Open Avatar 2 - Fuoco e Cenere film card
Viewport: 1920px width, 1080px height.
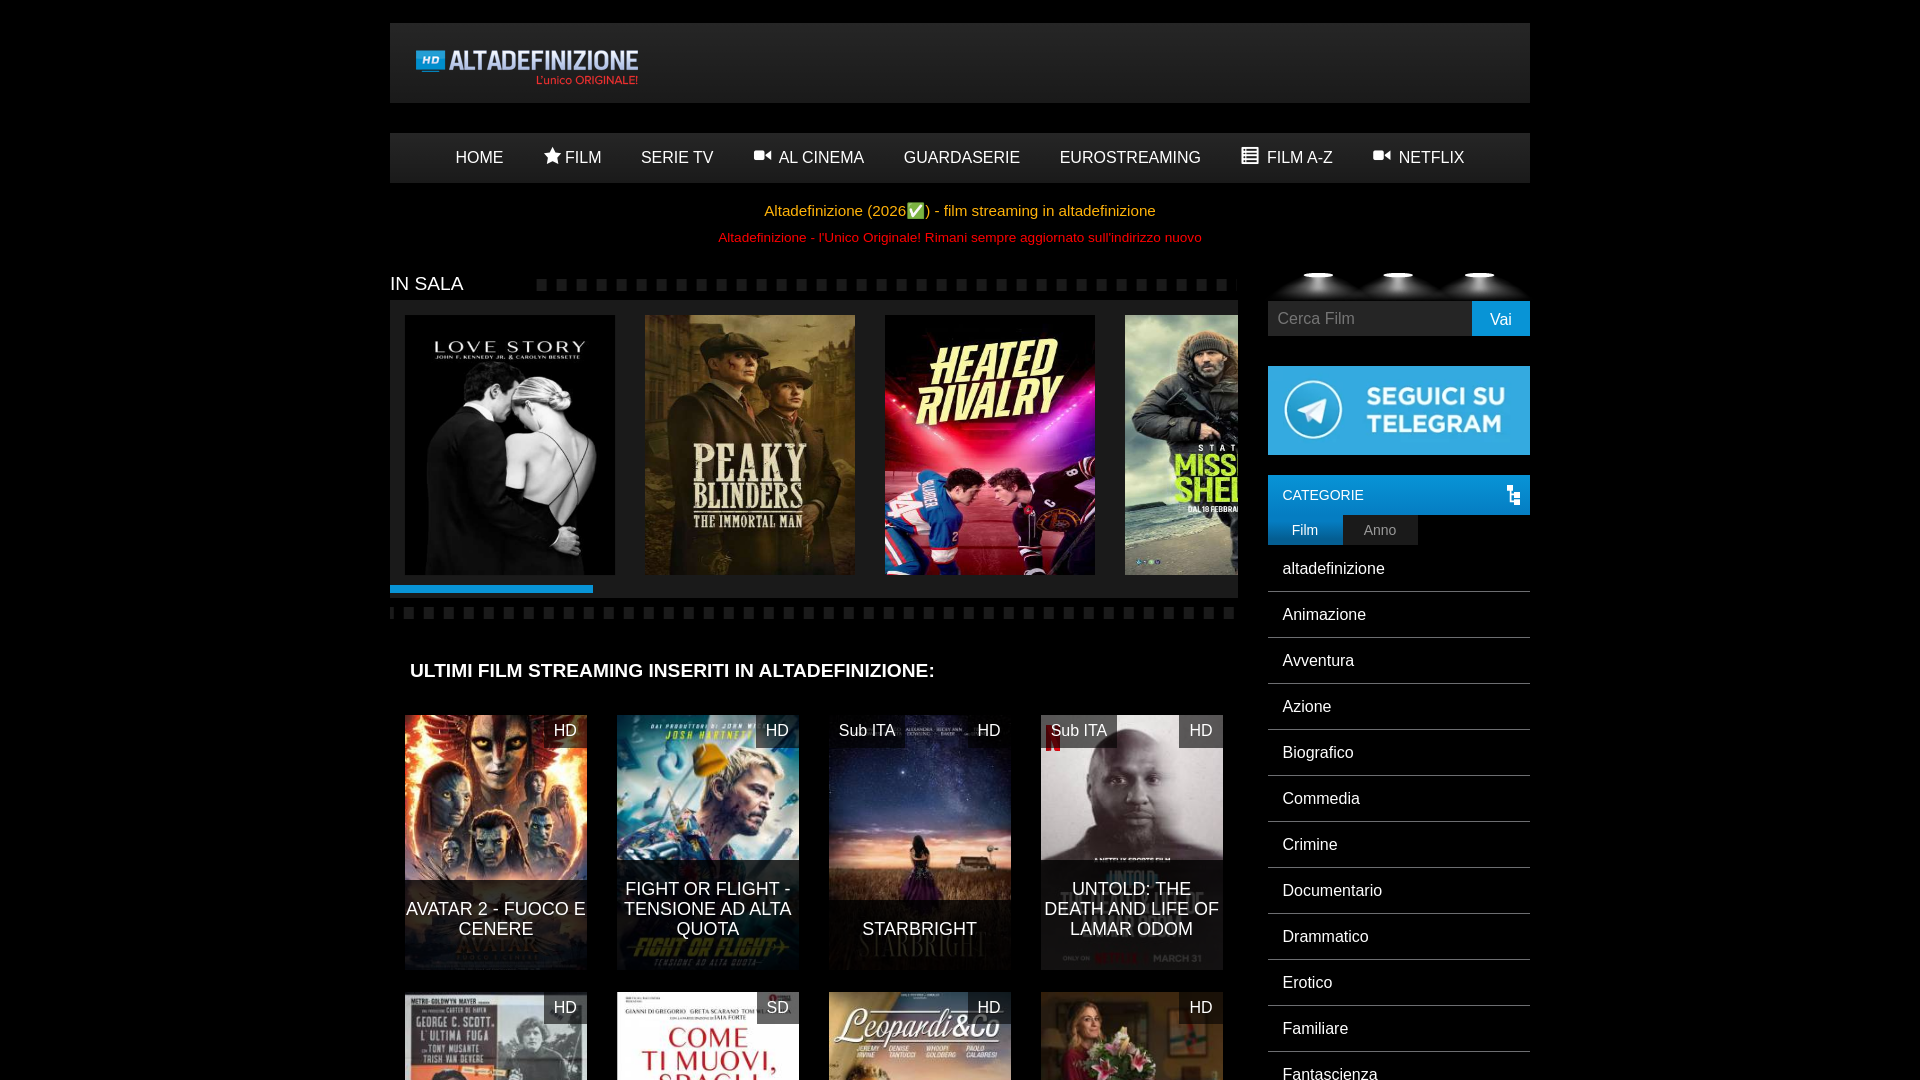coord(496,842)
